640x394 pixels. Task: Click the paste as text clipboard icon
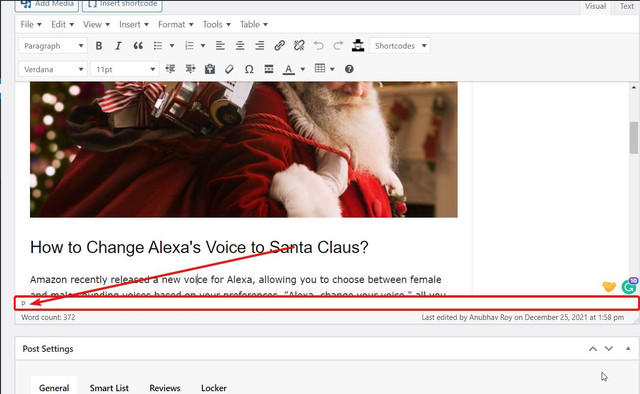point(210,69)
